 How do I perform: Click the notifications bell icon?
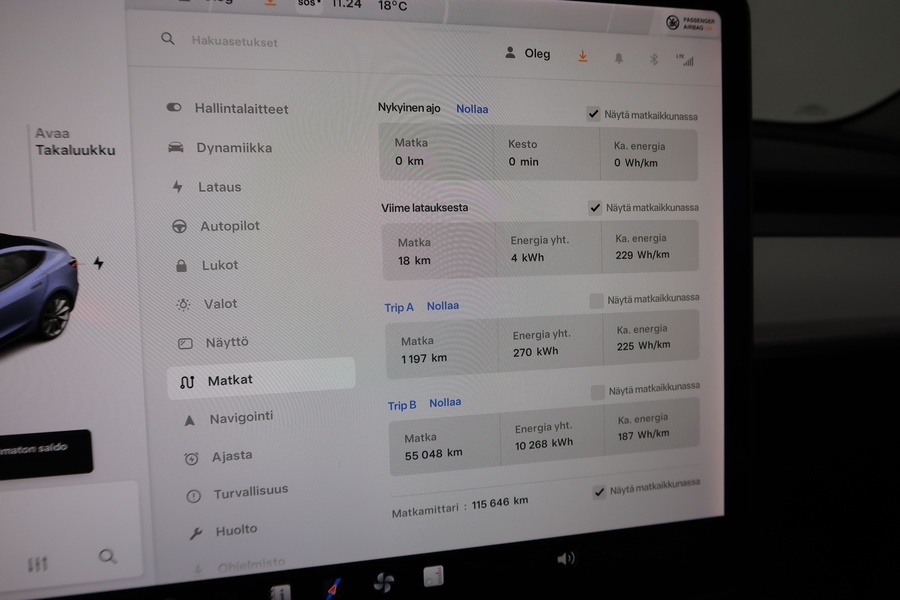[619, 59]
